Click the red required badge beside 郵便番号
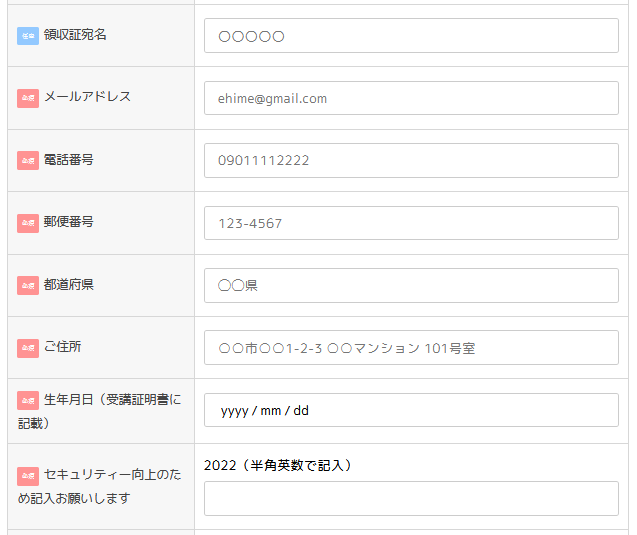Viewport: 637px width, 535px height. pos(28,223)
